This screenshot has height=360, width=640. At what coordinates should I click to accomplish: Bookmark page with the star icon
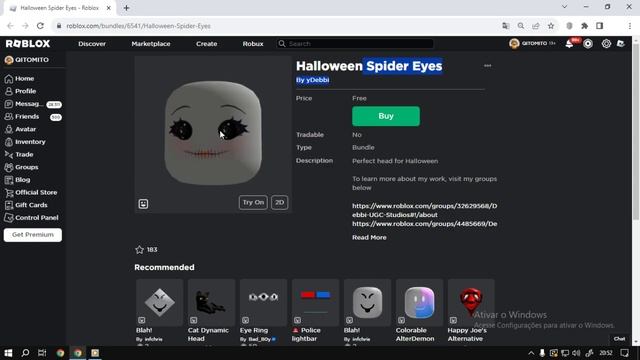tap(551, 26)
